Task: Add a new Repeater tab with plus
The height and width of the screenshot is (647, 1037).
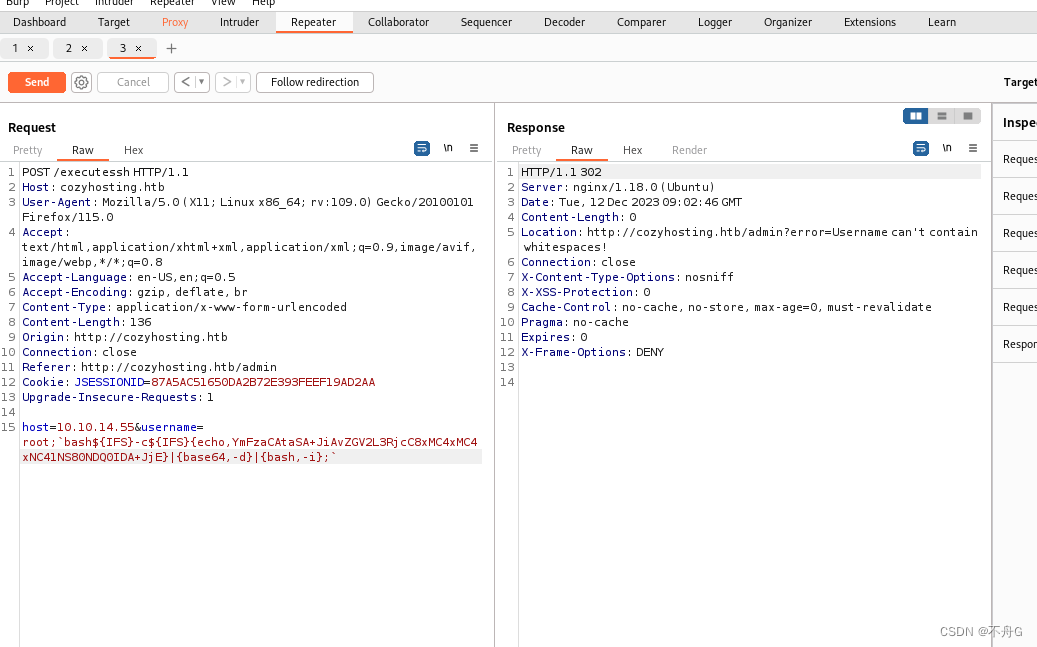Action: (171, 48)
